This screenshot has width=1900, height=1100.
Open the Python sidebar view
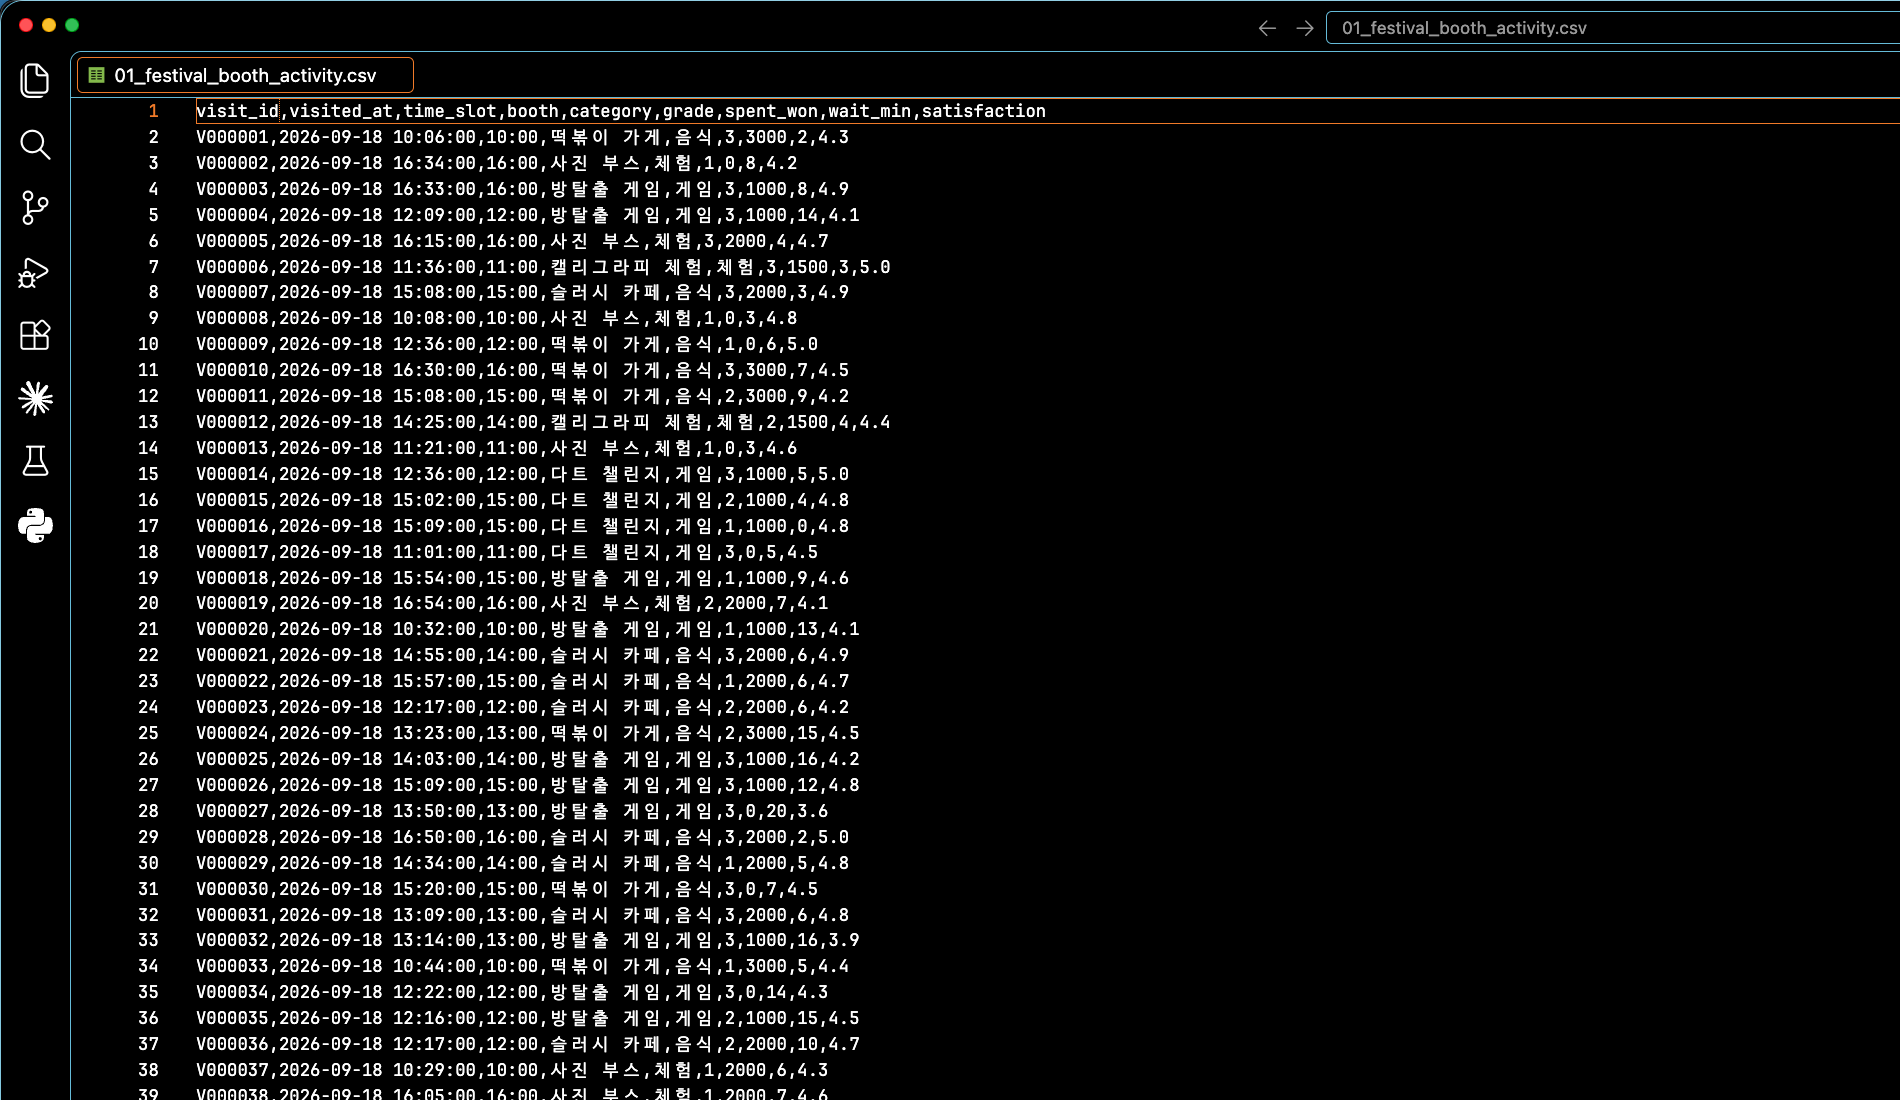tap(35, 525)
